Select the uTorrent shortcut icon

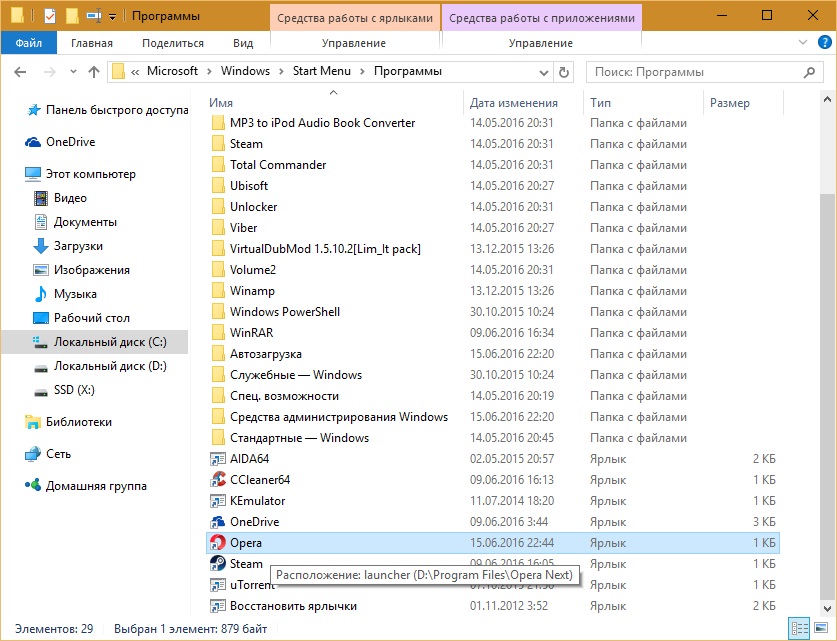coord(218,585)
